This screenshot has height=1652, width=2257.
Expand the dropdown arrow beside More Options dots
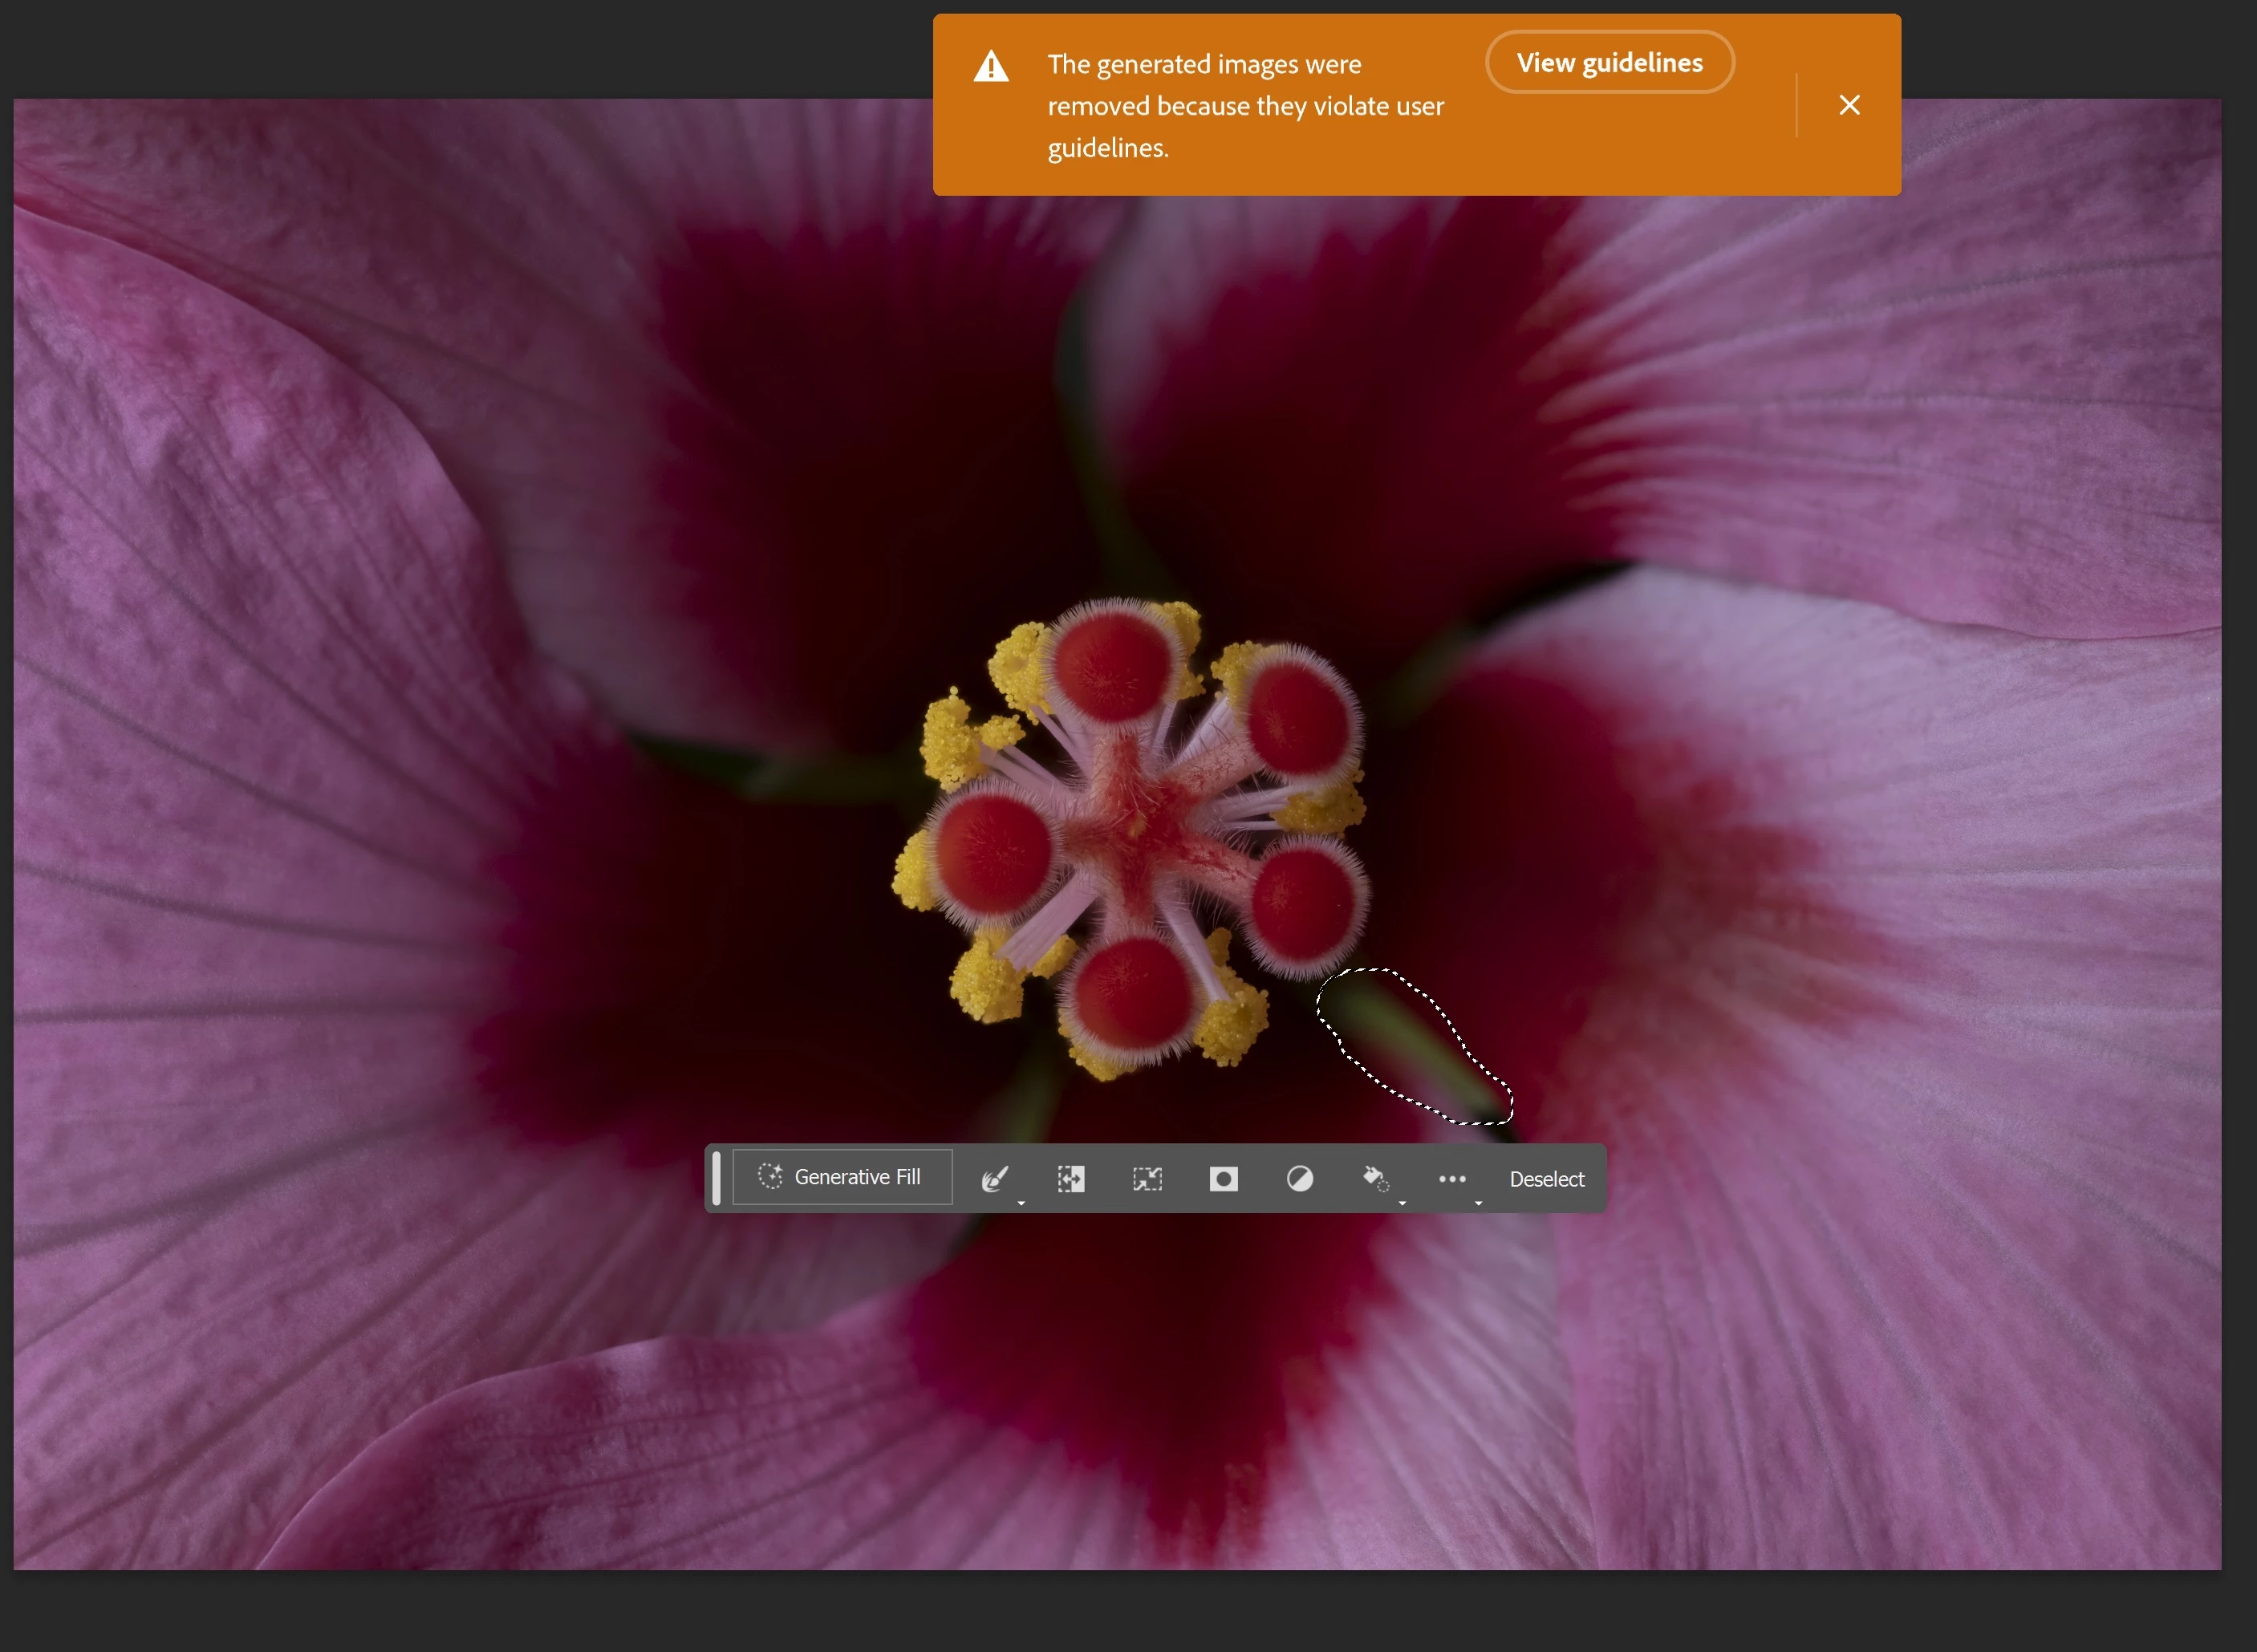coord(1478,1203)
